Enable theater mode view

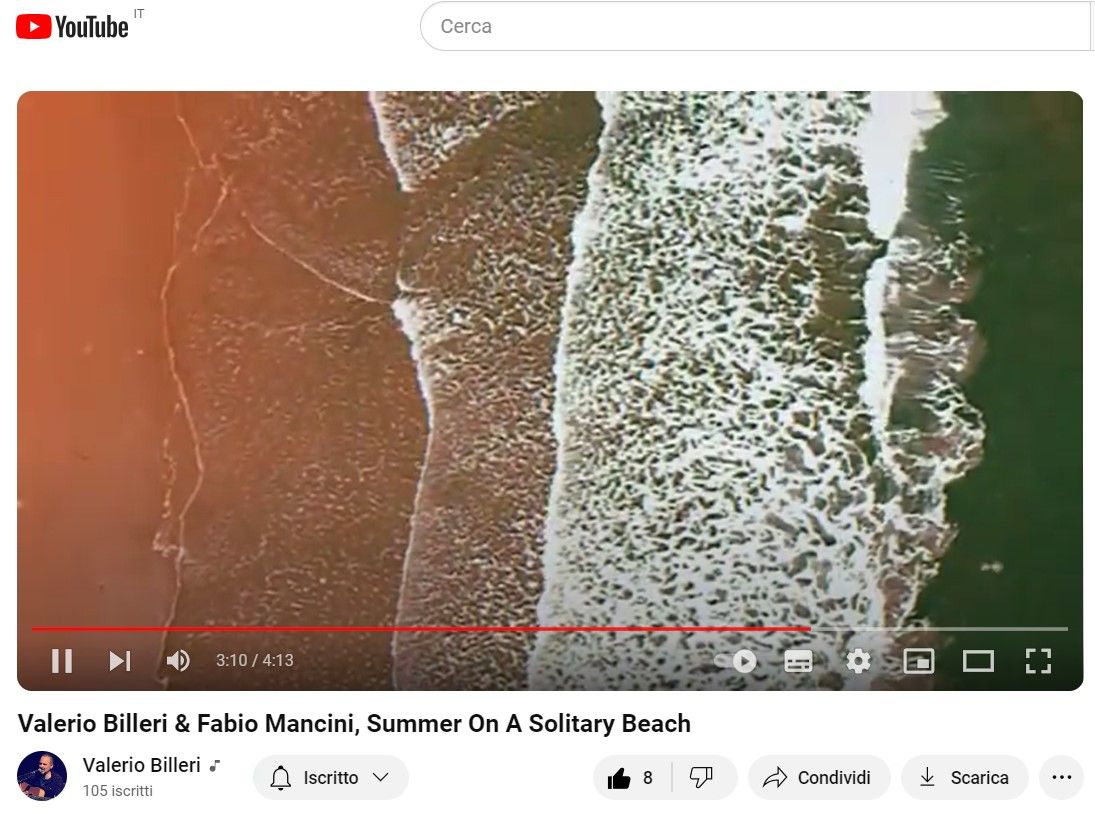[x=978, y=661]
